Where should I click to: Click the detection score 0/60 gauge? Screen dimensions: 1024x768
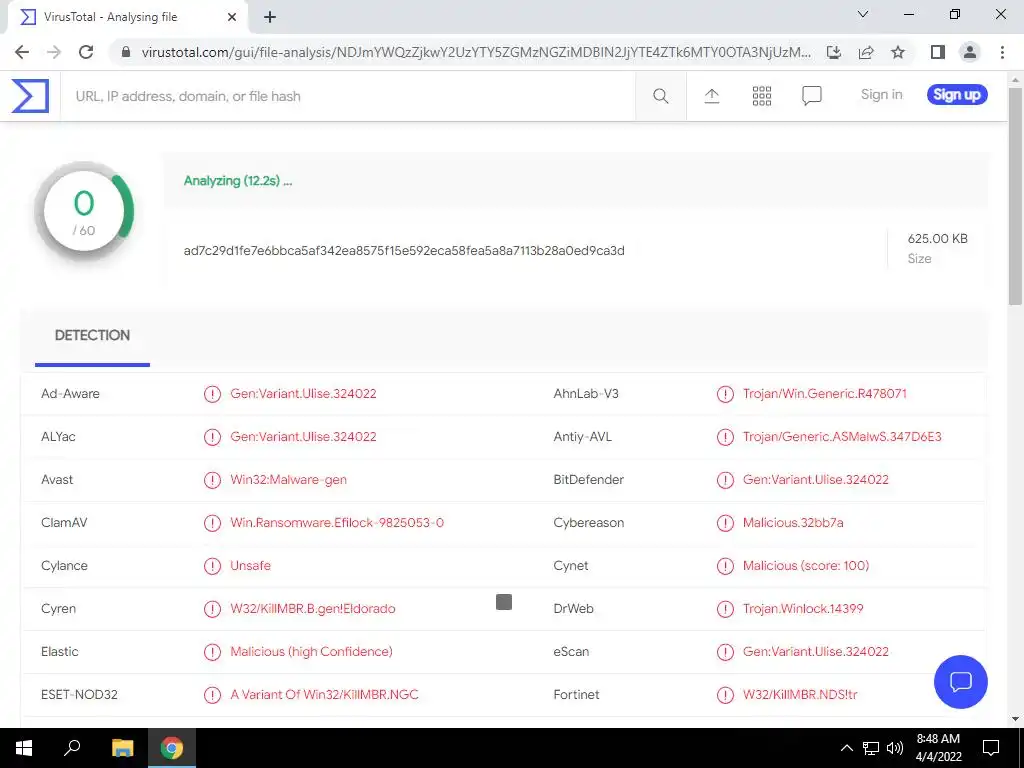point(84,212)
